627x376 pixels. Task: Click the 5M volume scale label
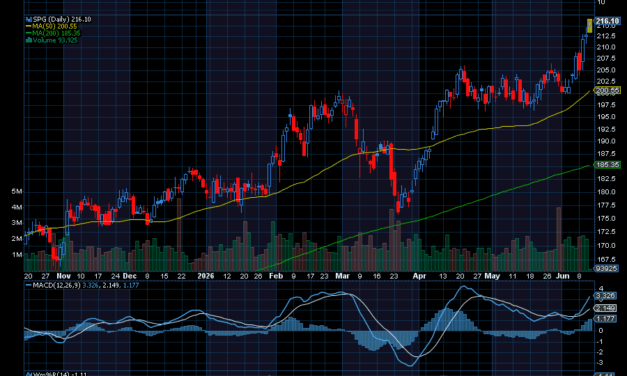[x=17, y=192]
